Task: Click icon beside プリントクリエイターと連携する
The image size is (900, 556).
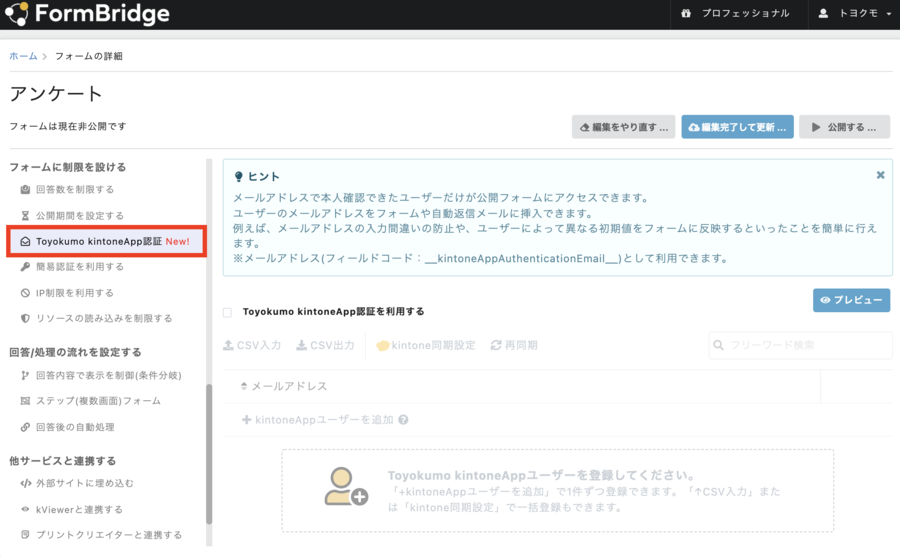Action: click(25, 535)
